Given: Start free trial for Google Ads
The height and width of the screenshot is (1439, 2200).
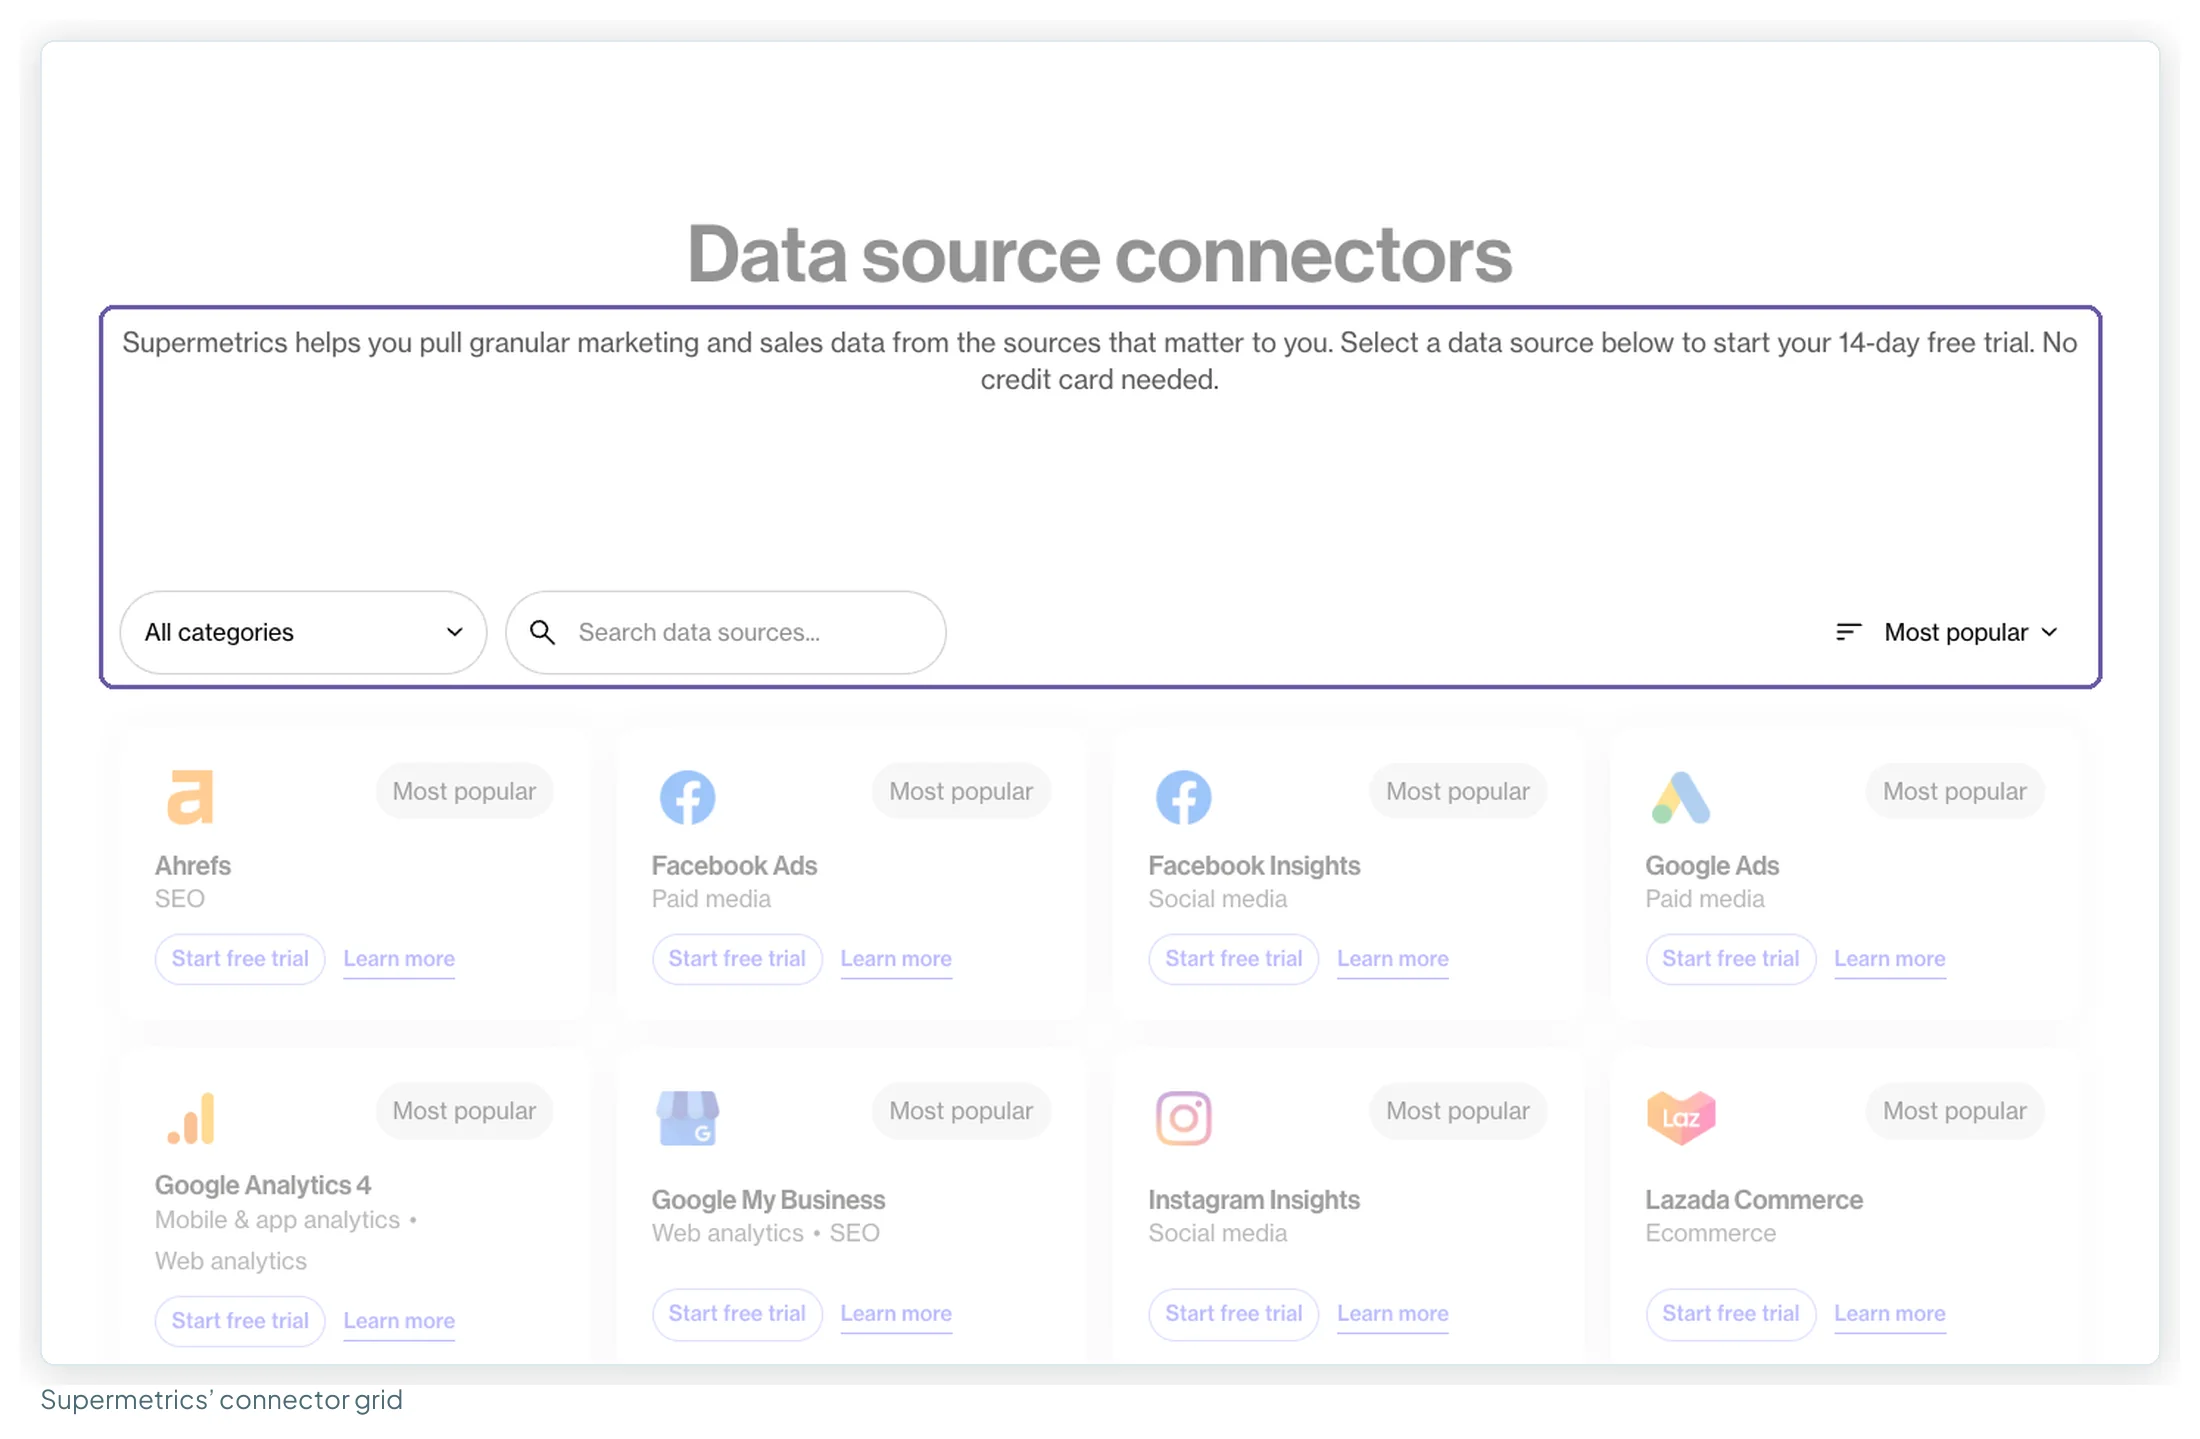Looking at the screenshot, I should coord(1731,959).
